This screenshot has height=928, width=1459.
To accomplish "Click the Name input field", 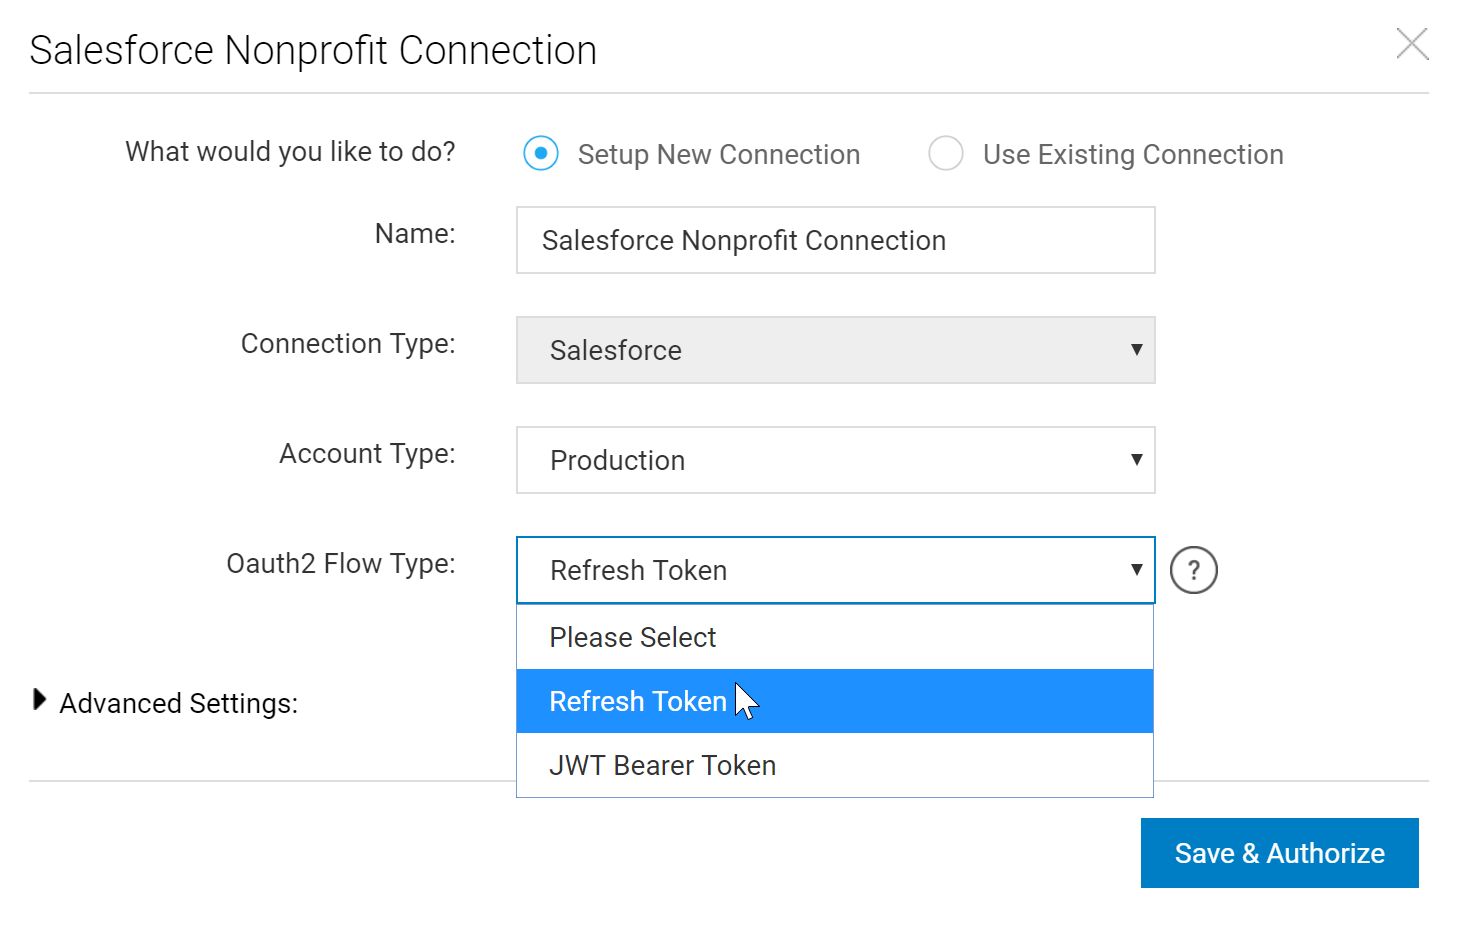I will click(x=836, y=240).
